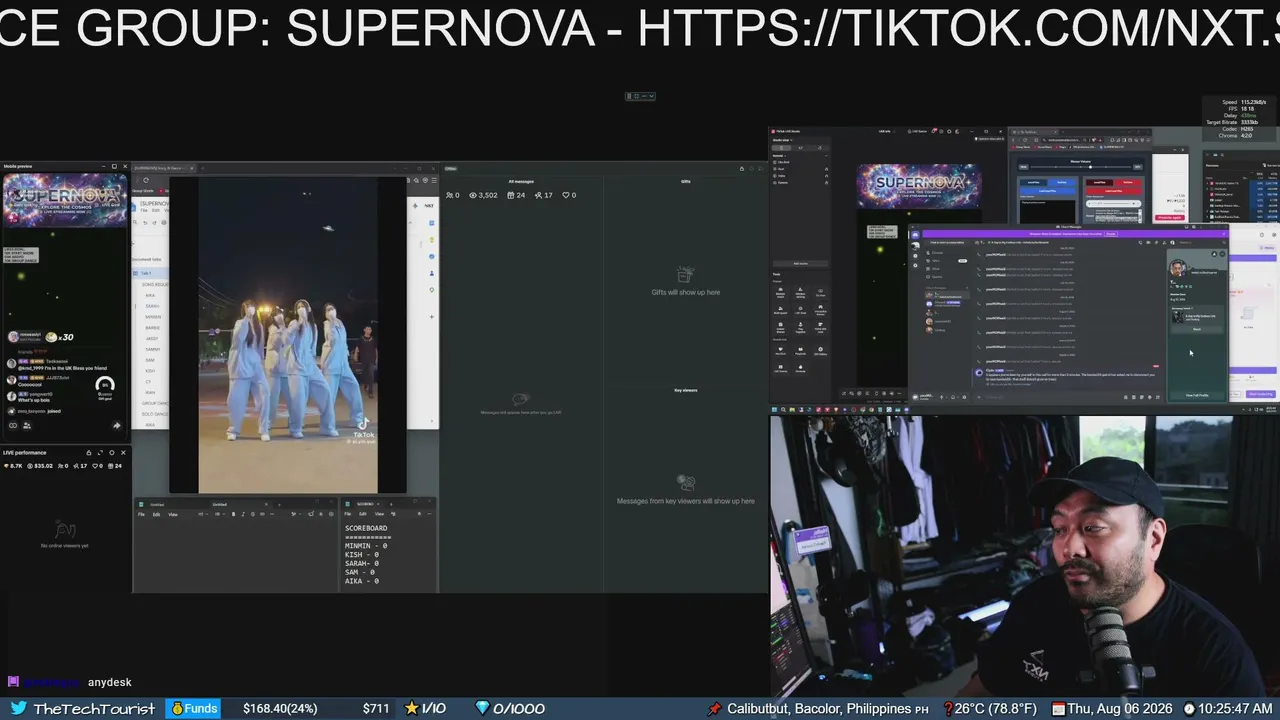Click the gift count icon showing 24 in All messages
Viewport: 1280px width, 720px height.
tap(510, 195)
